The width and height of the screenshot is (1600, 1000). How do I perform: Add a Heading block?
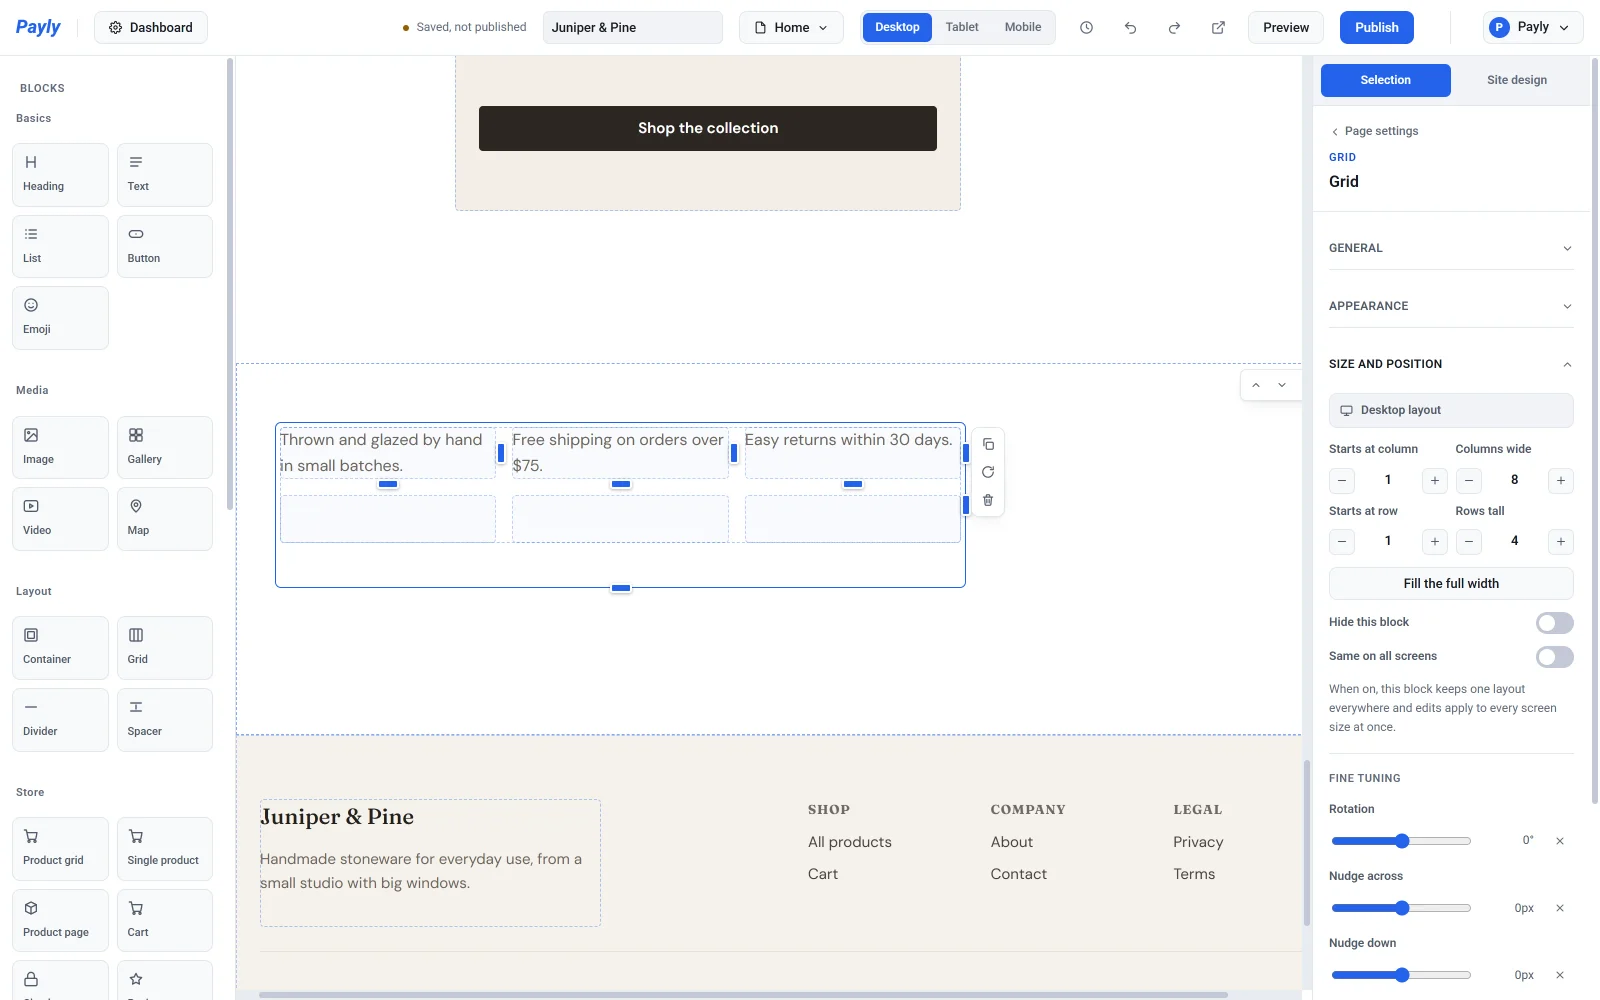point(60,175)
